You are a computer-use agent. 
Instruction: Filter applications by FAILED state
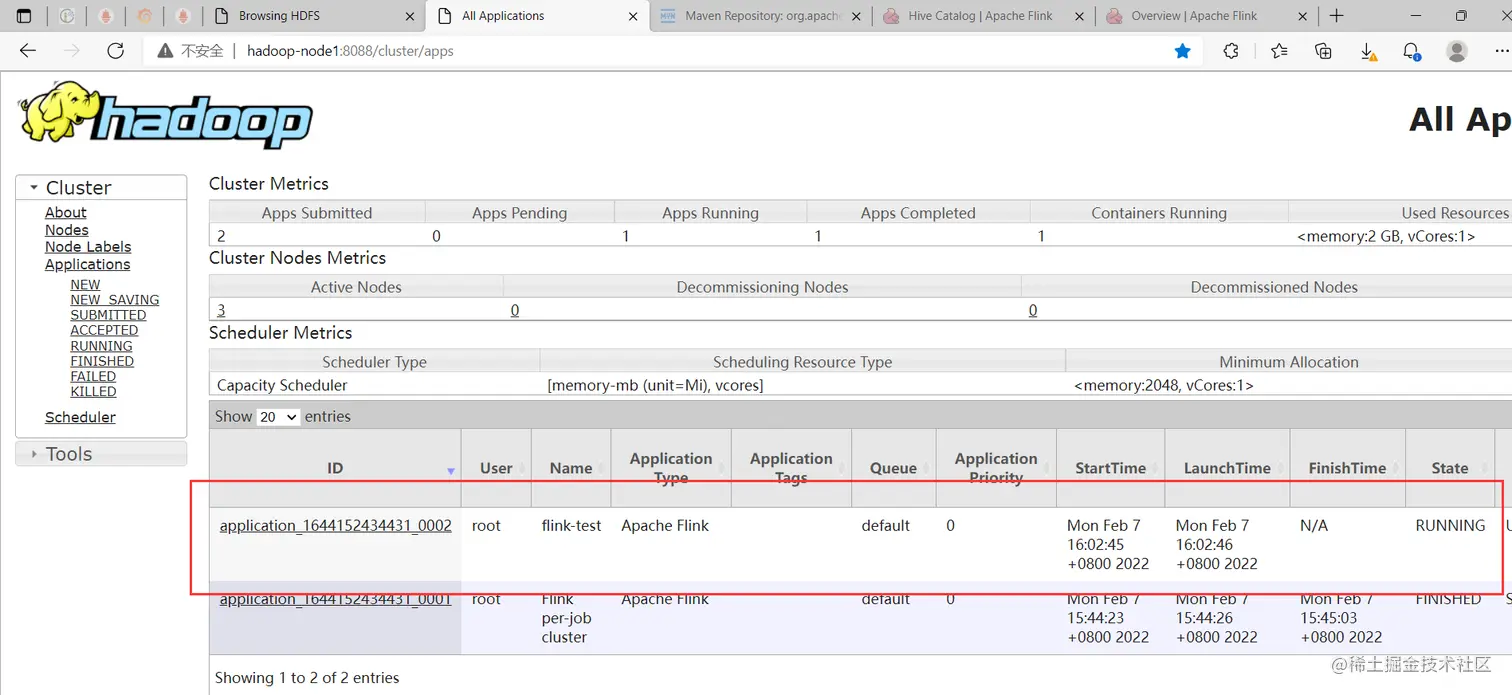pos(93,376)
